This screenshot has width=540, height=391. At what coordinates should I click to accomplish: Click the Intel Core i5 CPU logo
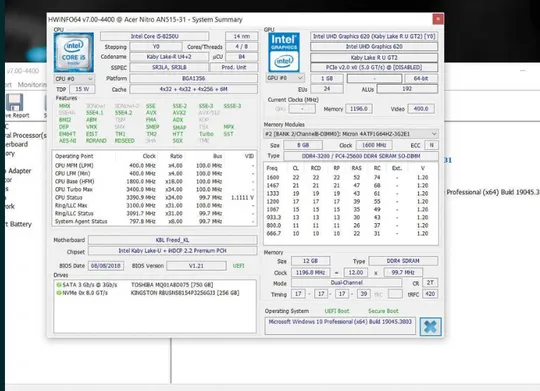[x=74, y=52]
